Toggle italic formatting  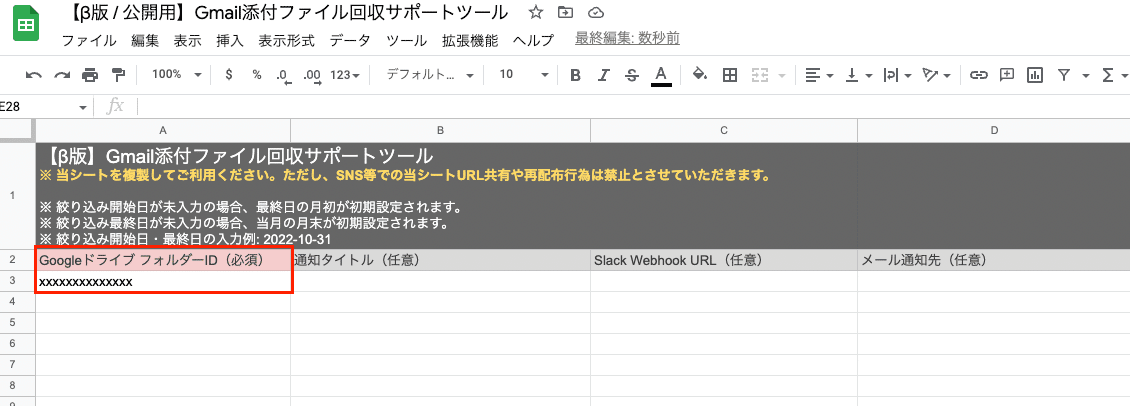[604, 74]
